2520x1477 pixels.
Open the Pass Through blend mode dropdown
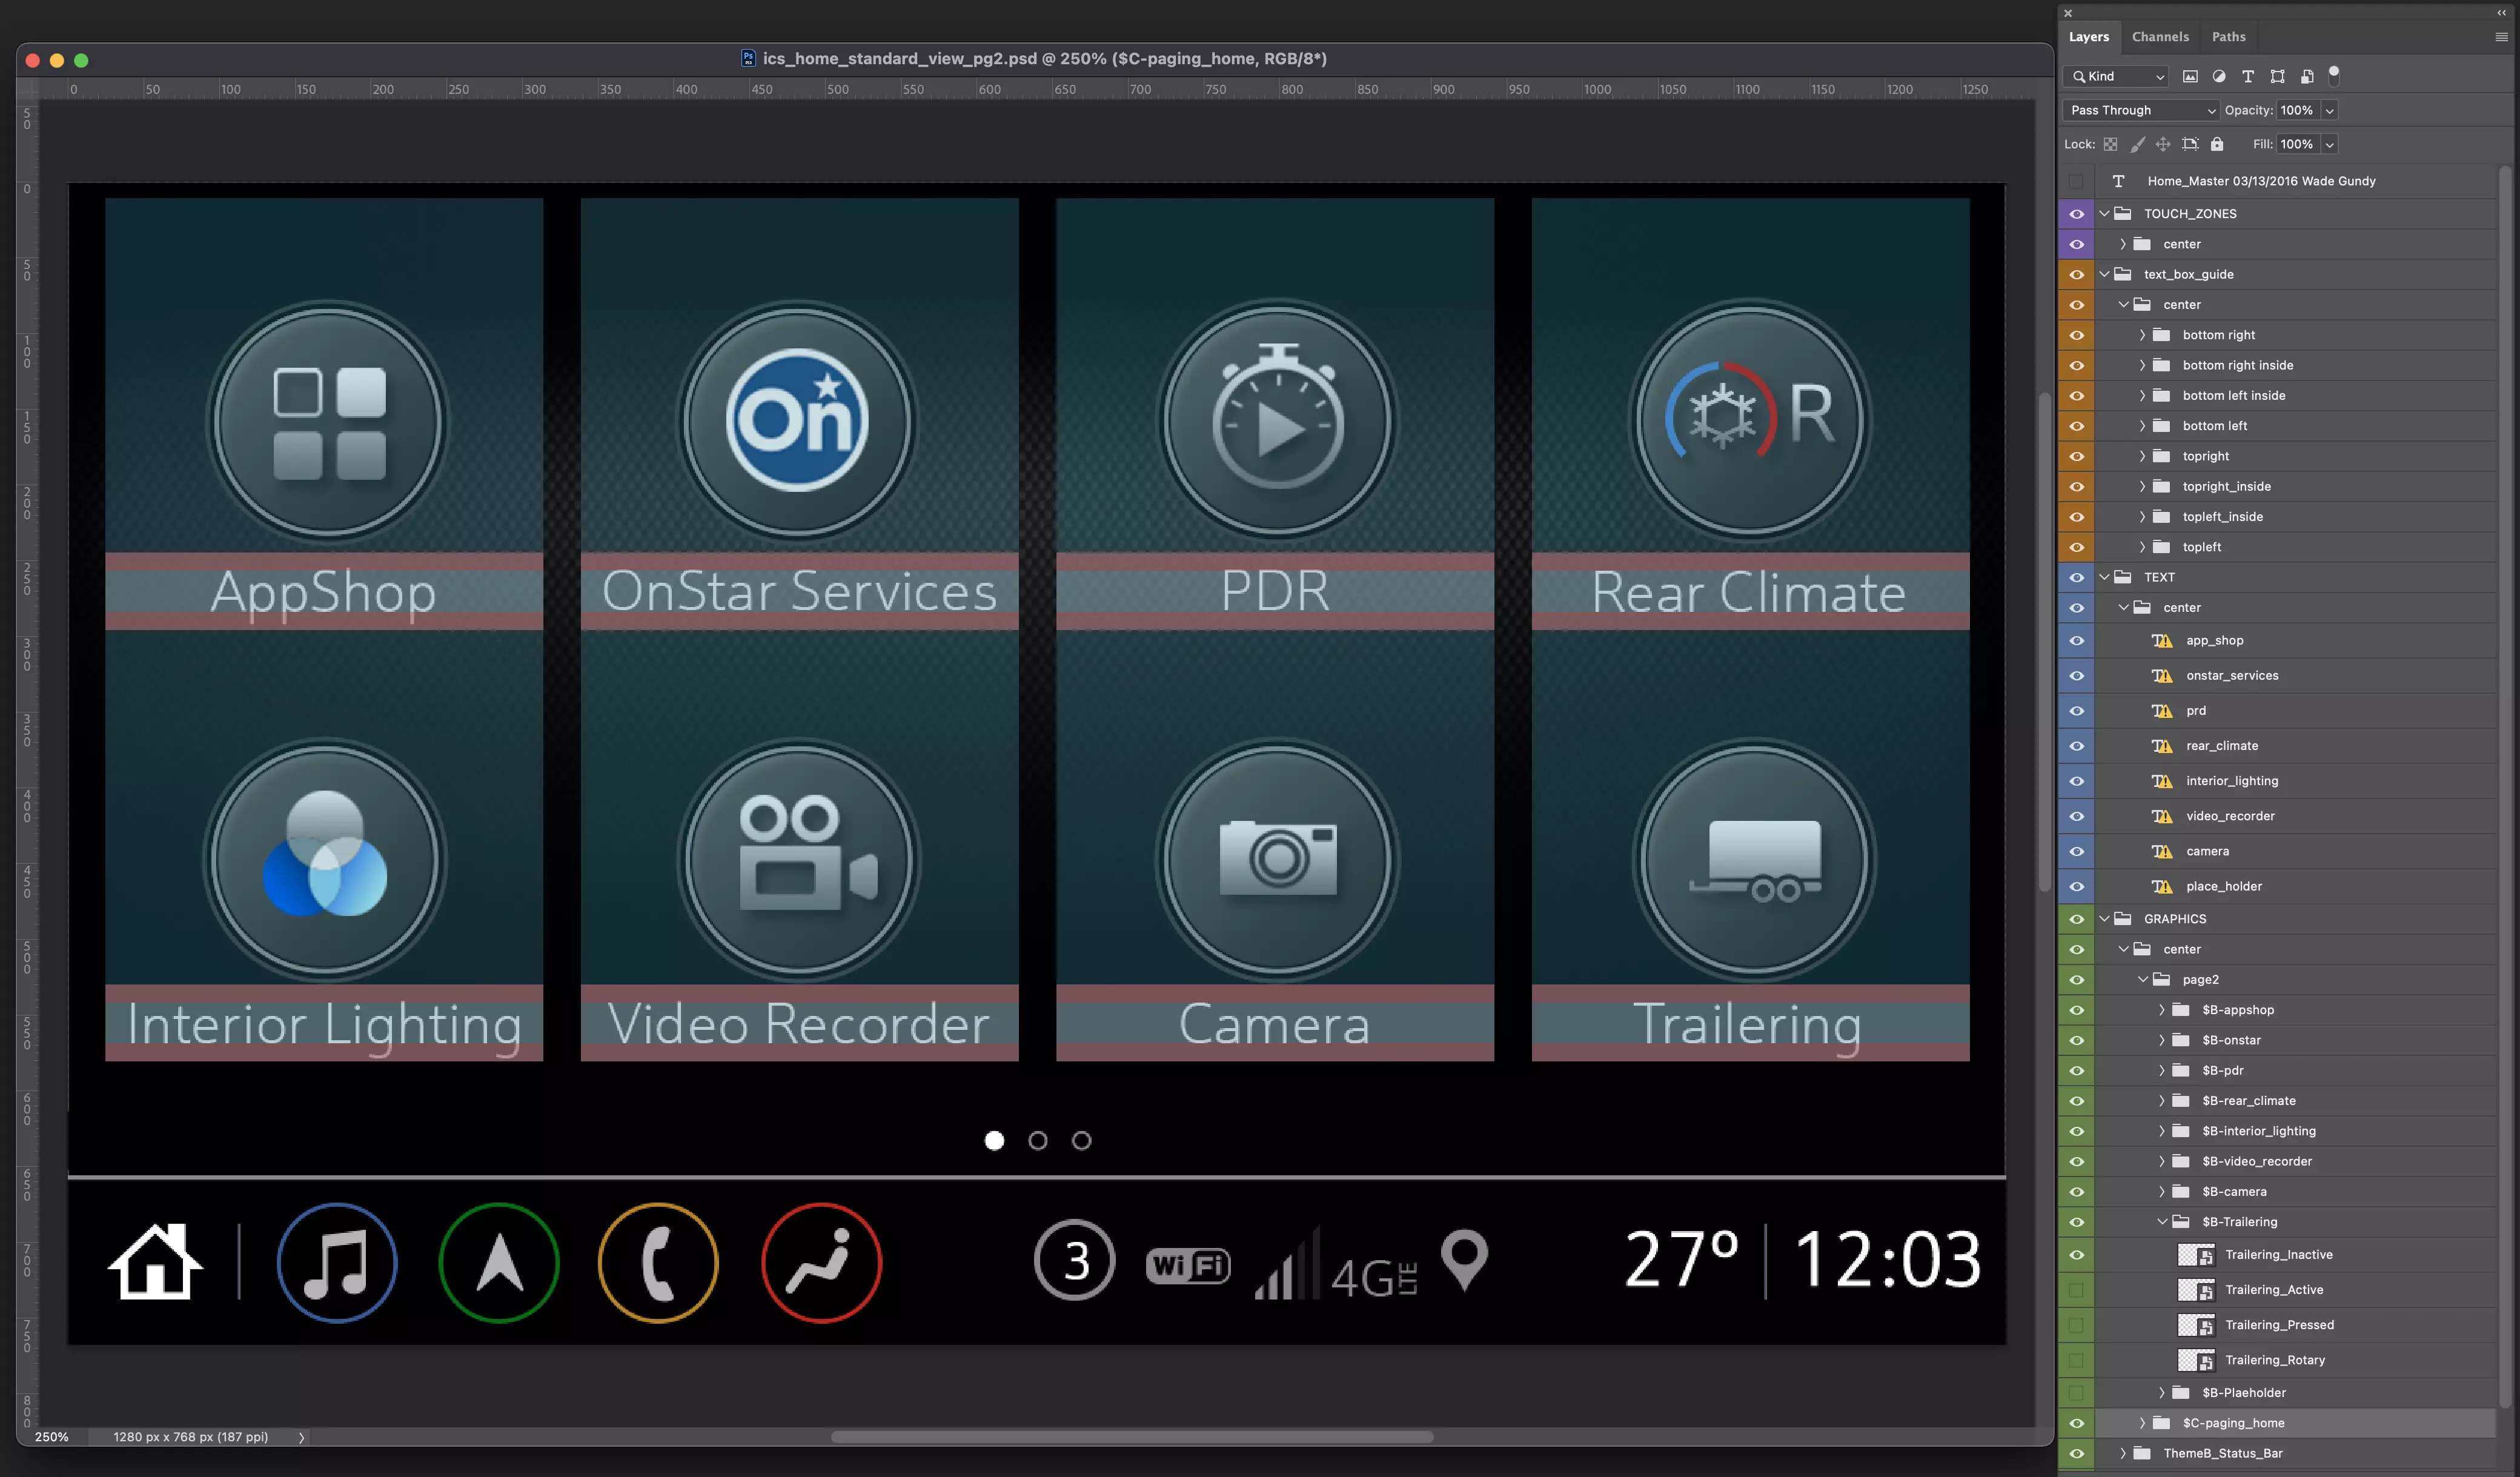click(2141, 110)
